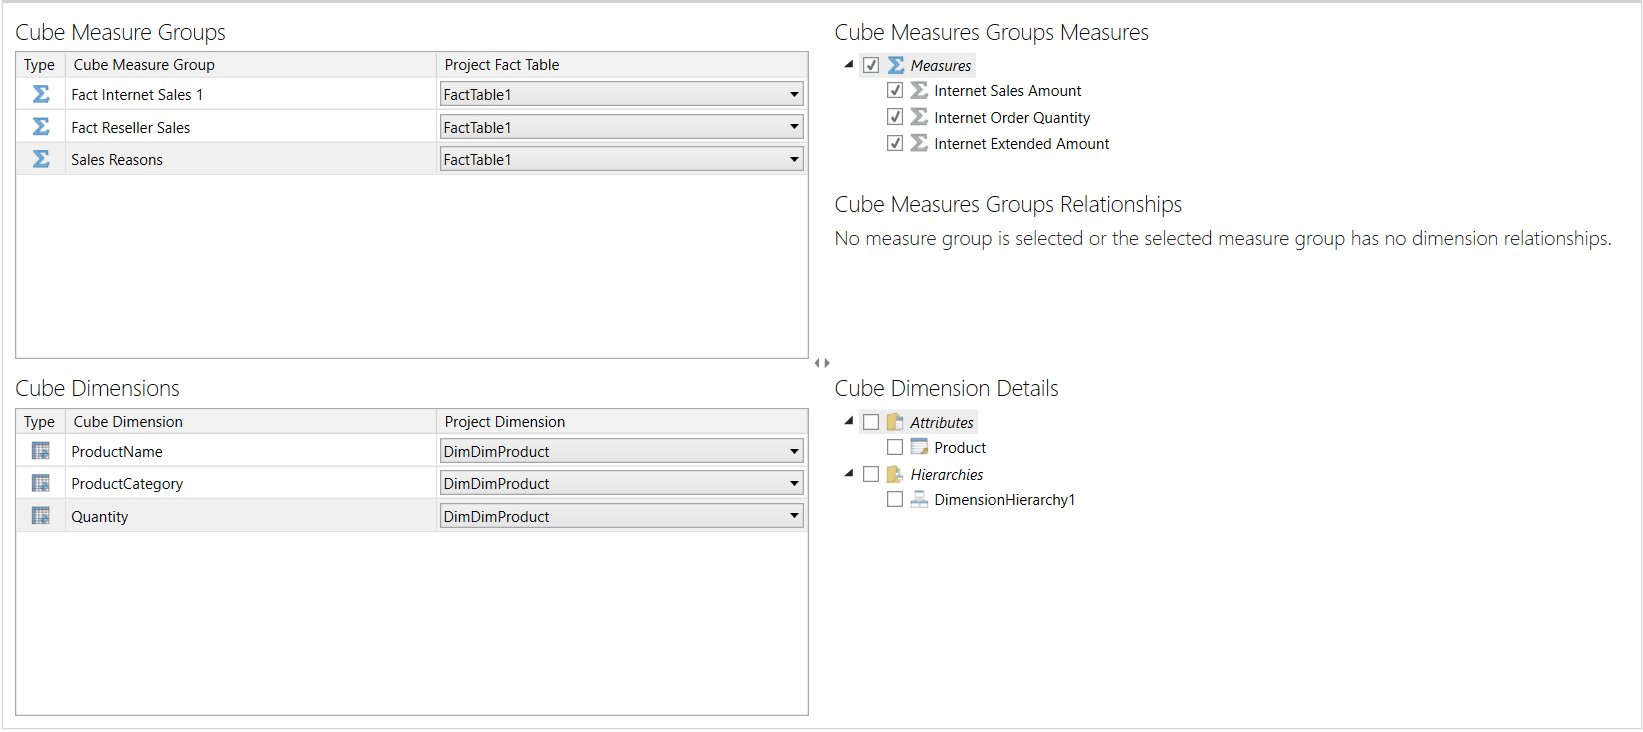Click the sigma icon beside Fact Reseller Sales
Image resolution: width=1643 pixels, height=732 pixels.
pos(41,127)
